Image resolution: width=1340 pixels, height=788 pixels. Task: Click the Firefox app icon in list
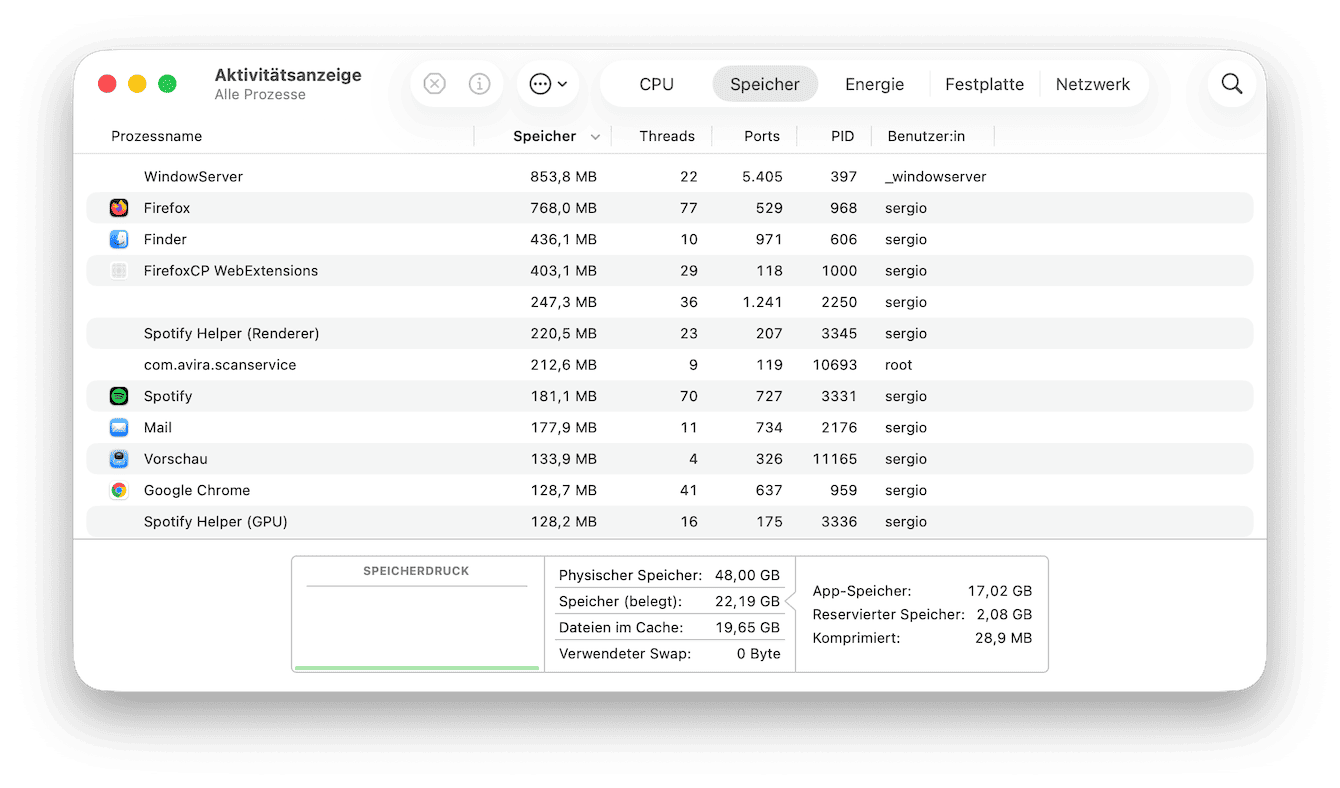tap(119, 208)
